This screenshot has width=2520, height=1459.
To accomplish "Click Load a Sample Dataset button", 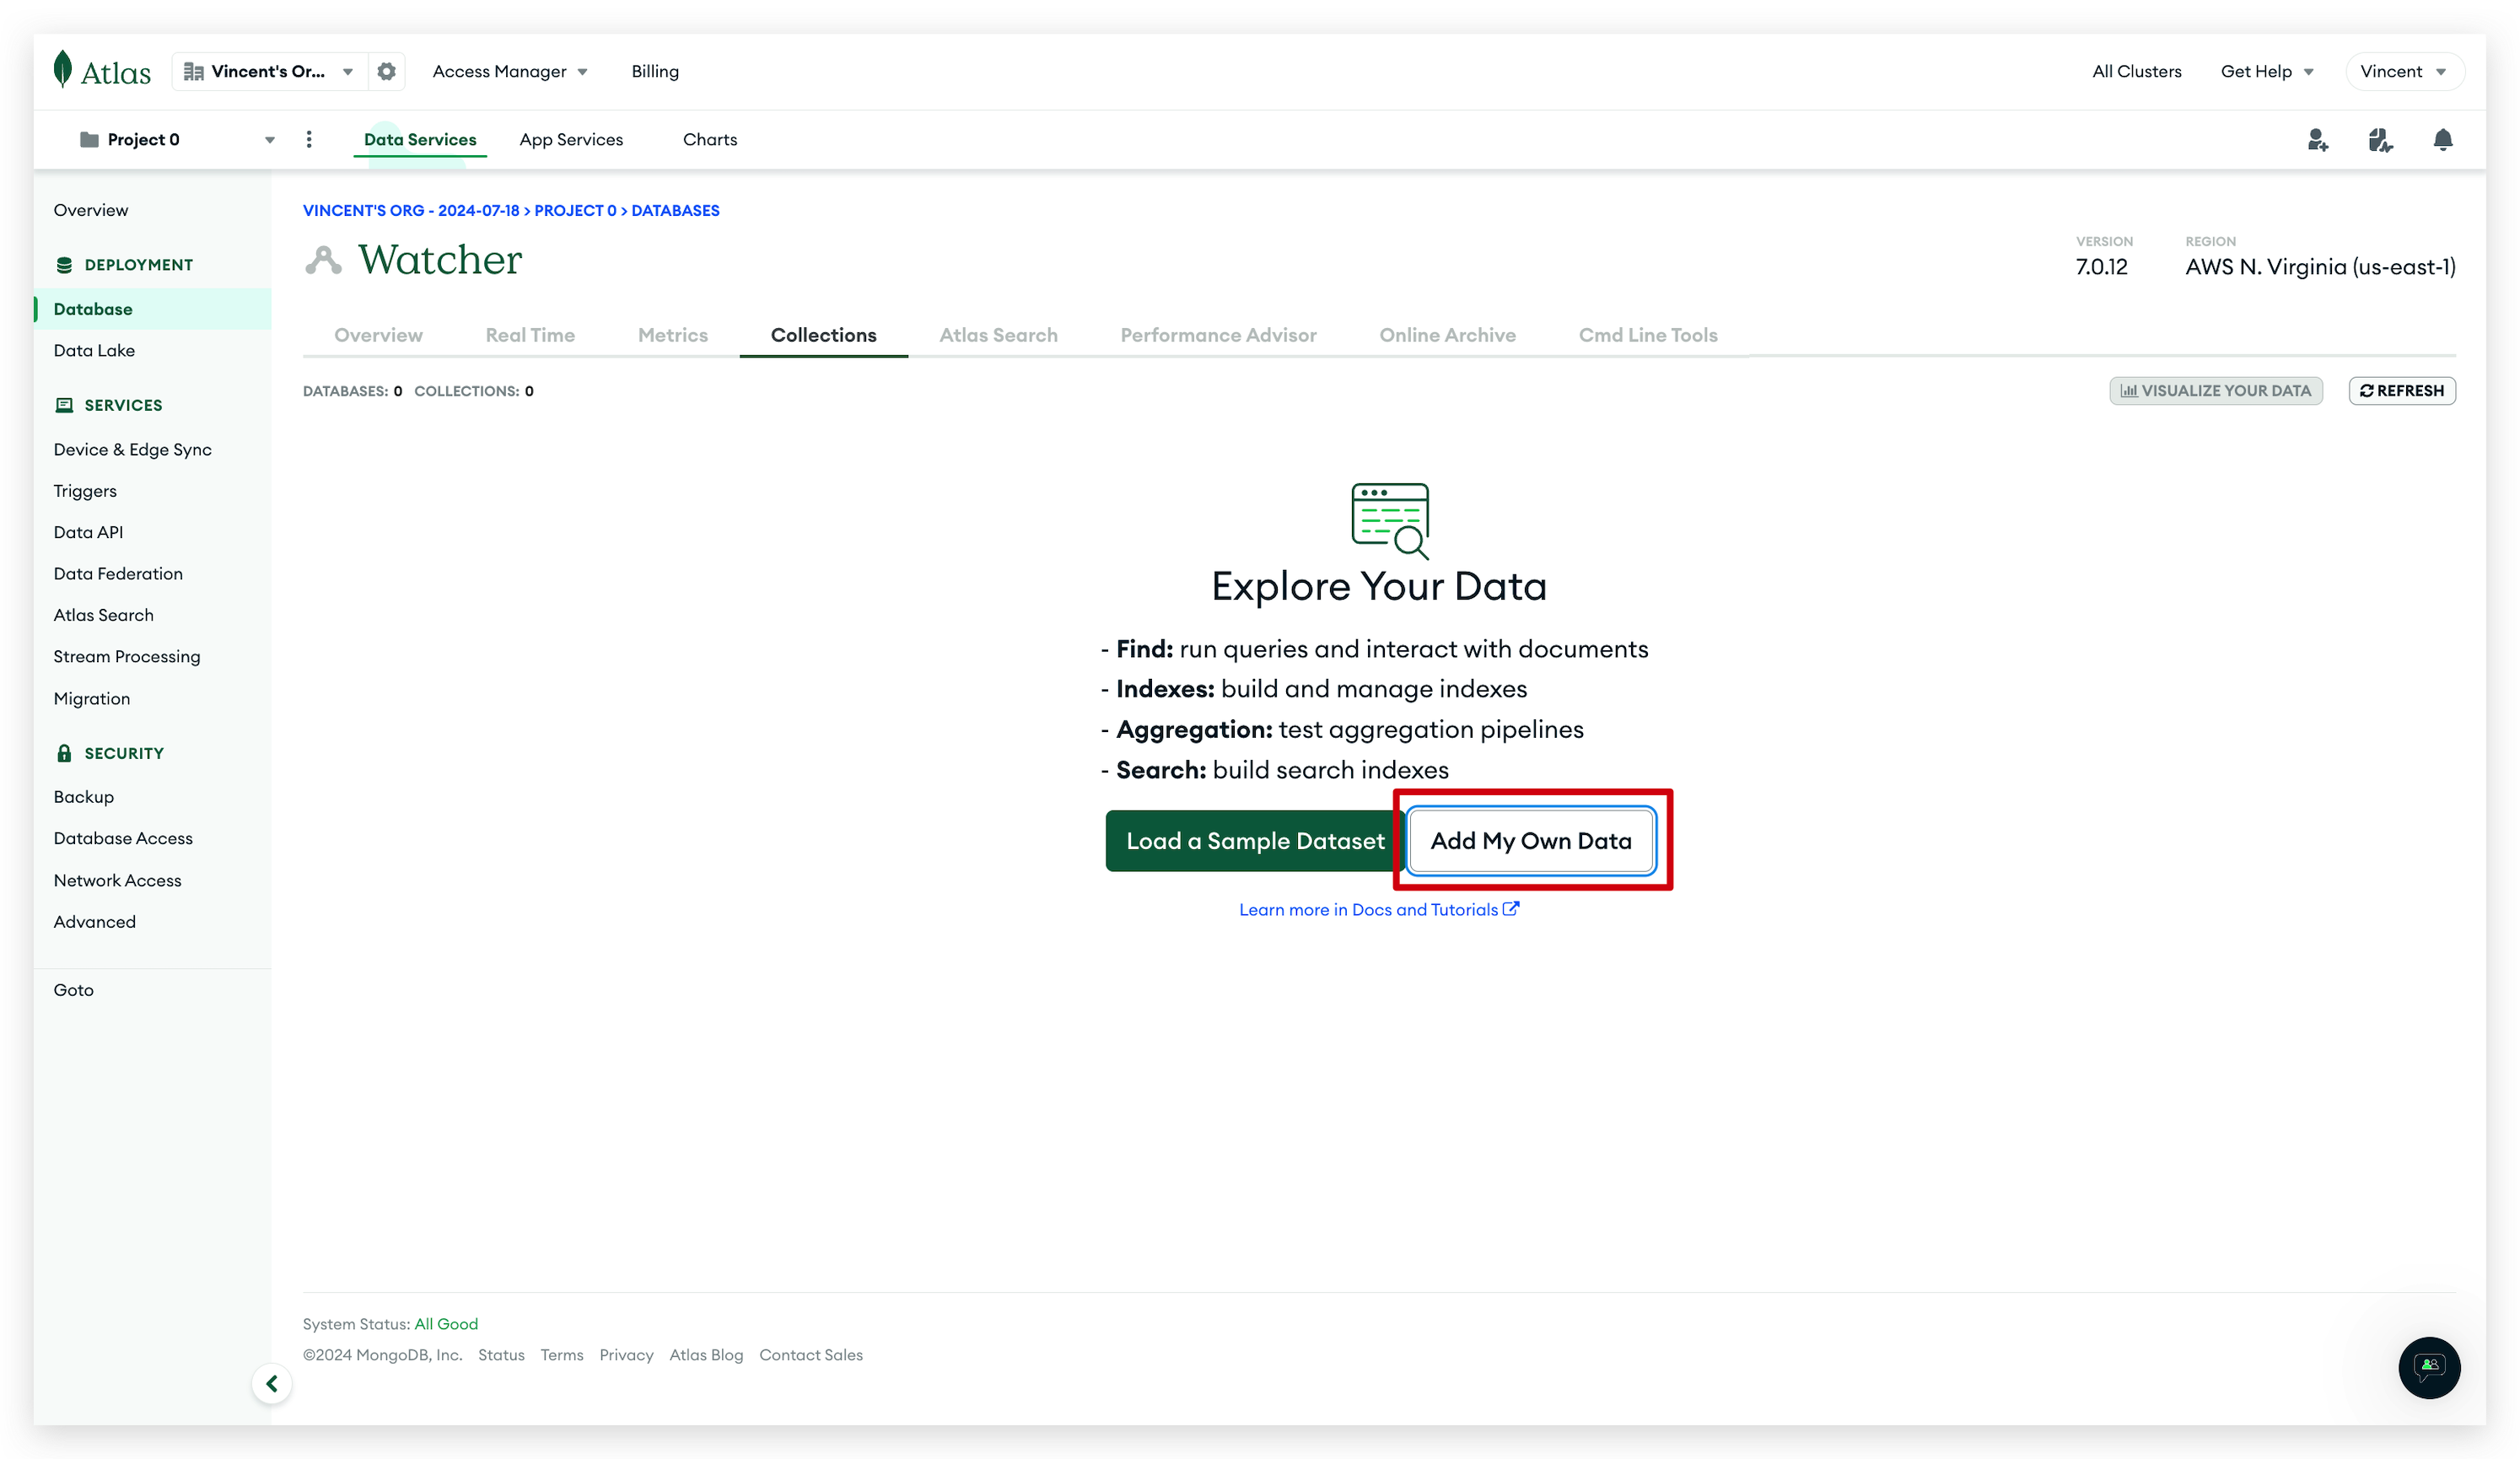I will click(x=1255, y=840).
